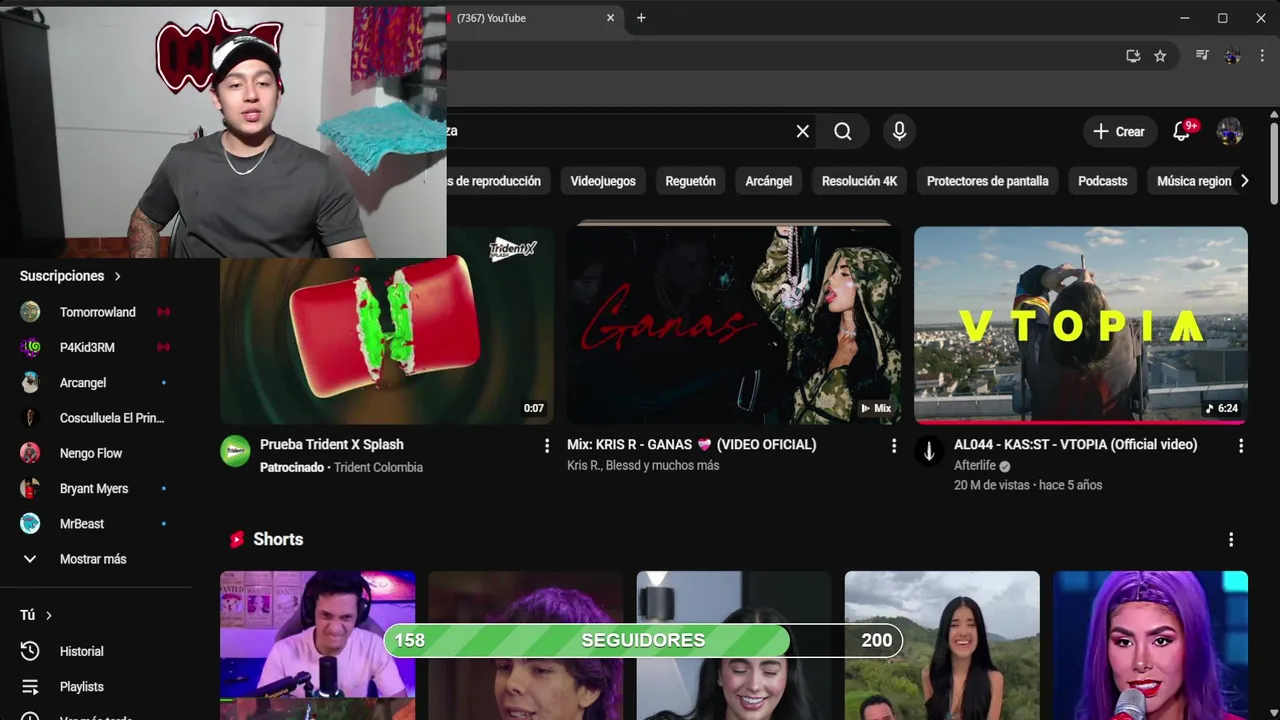Open Bryant Myers subscription channel
The height and width of the screenshot is (720, 1280).
pos(96,488)
